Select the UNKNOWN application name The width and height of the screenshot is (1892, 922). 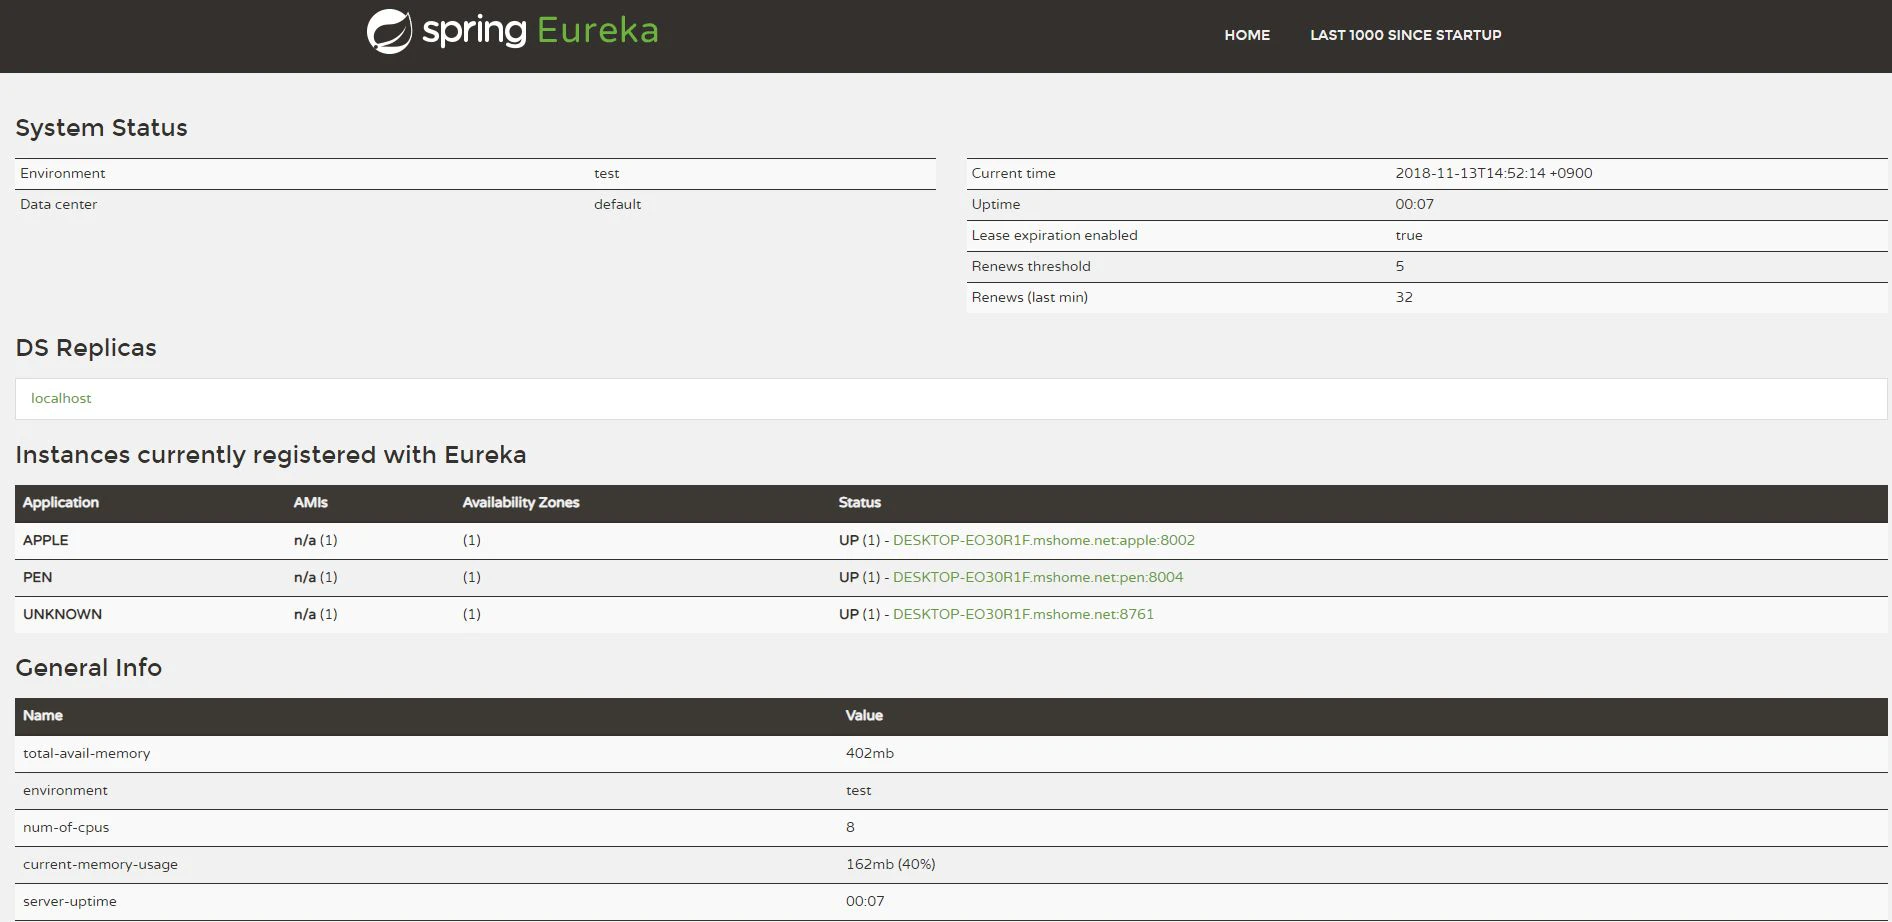pyautogui.click(x=62, y=614)
